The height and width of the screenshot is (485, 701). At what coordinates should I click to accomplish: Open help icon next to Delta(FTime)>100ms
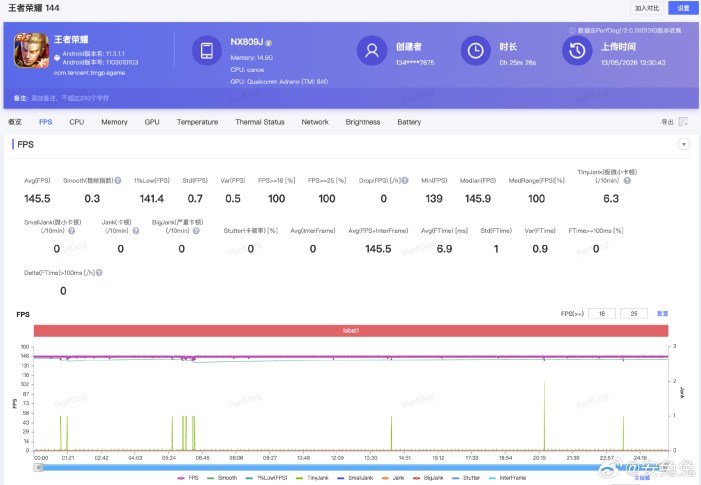point(99,273)
